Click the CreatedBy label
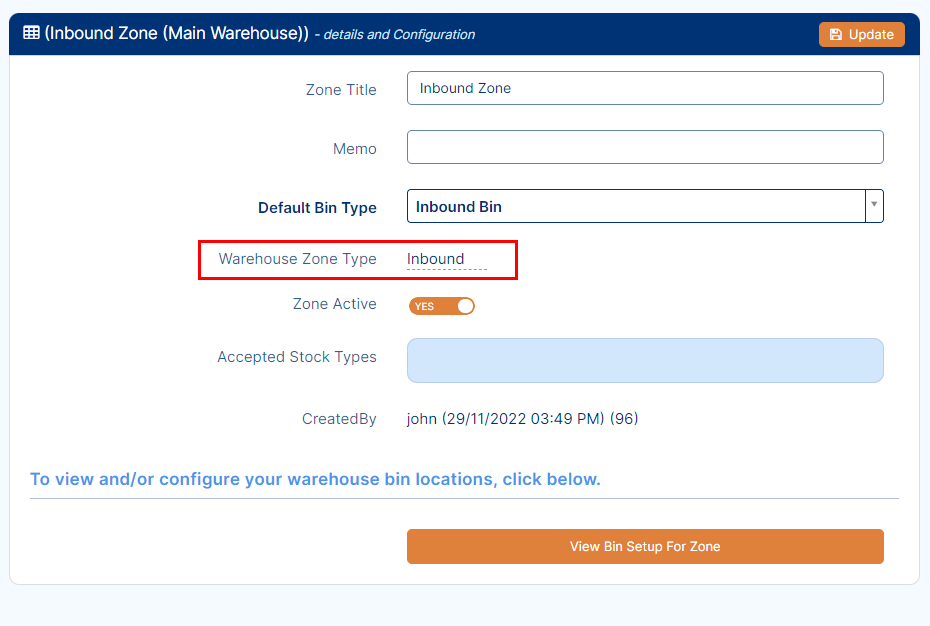This screenshot has width=930, height=626. [339, 419]
